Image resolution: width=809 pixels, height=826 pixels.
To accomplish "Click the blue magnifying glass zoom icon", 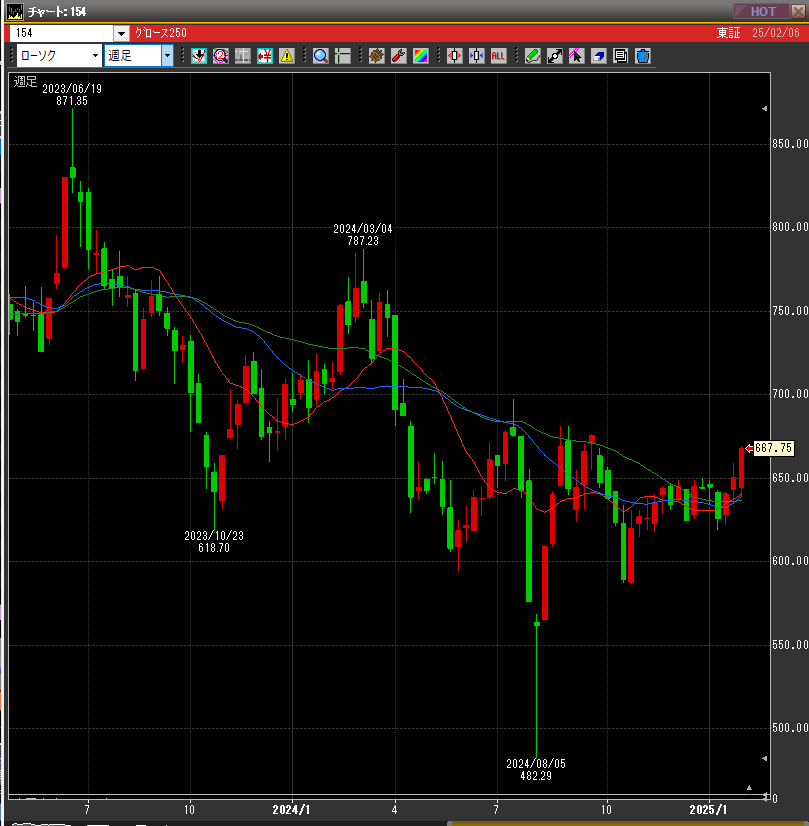I will (320, 56).
